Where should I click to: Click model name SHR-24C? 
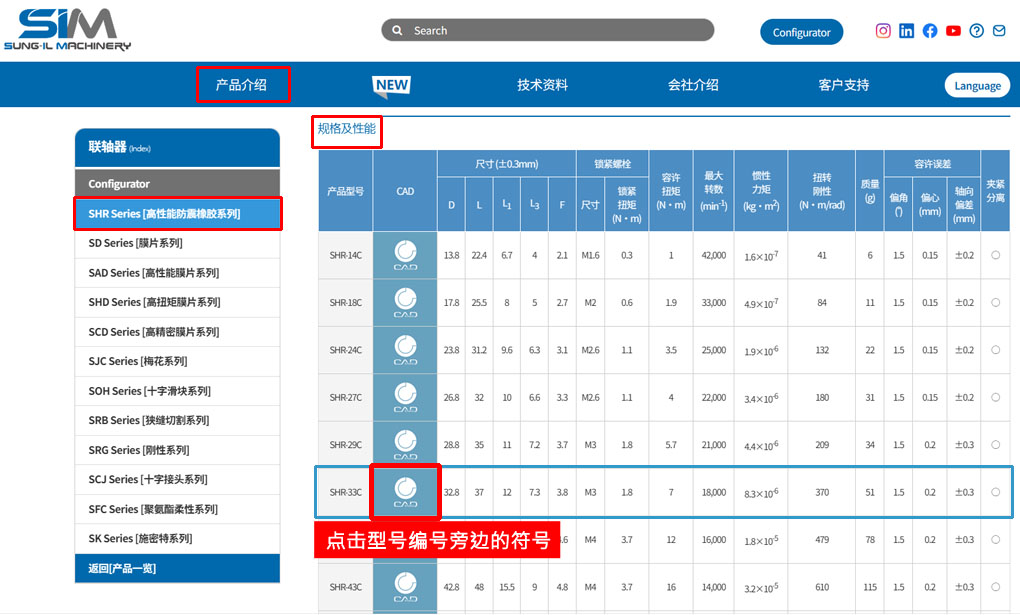pos(345,350)
